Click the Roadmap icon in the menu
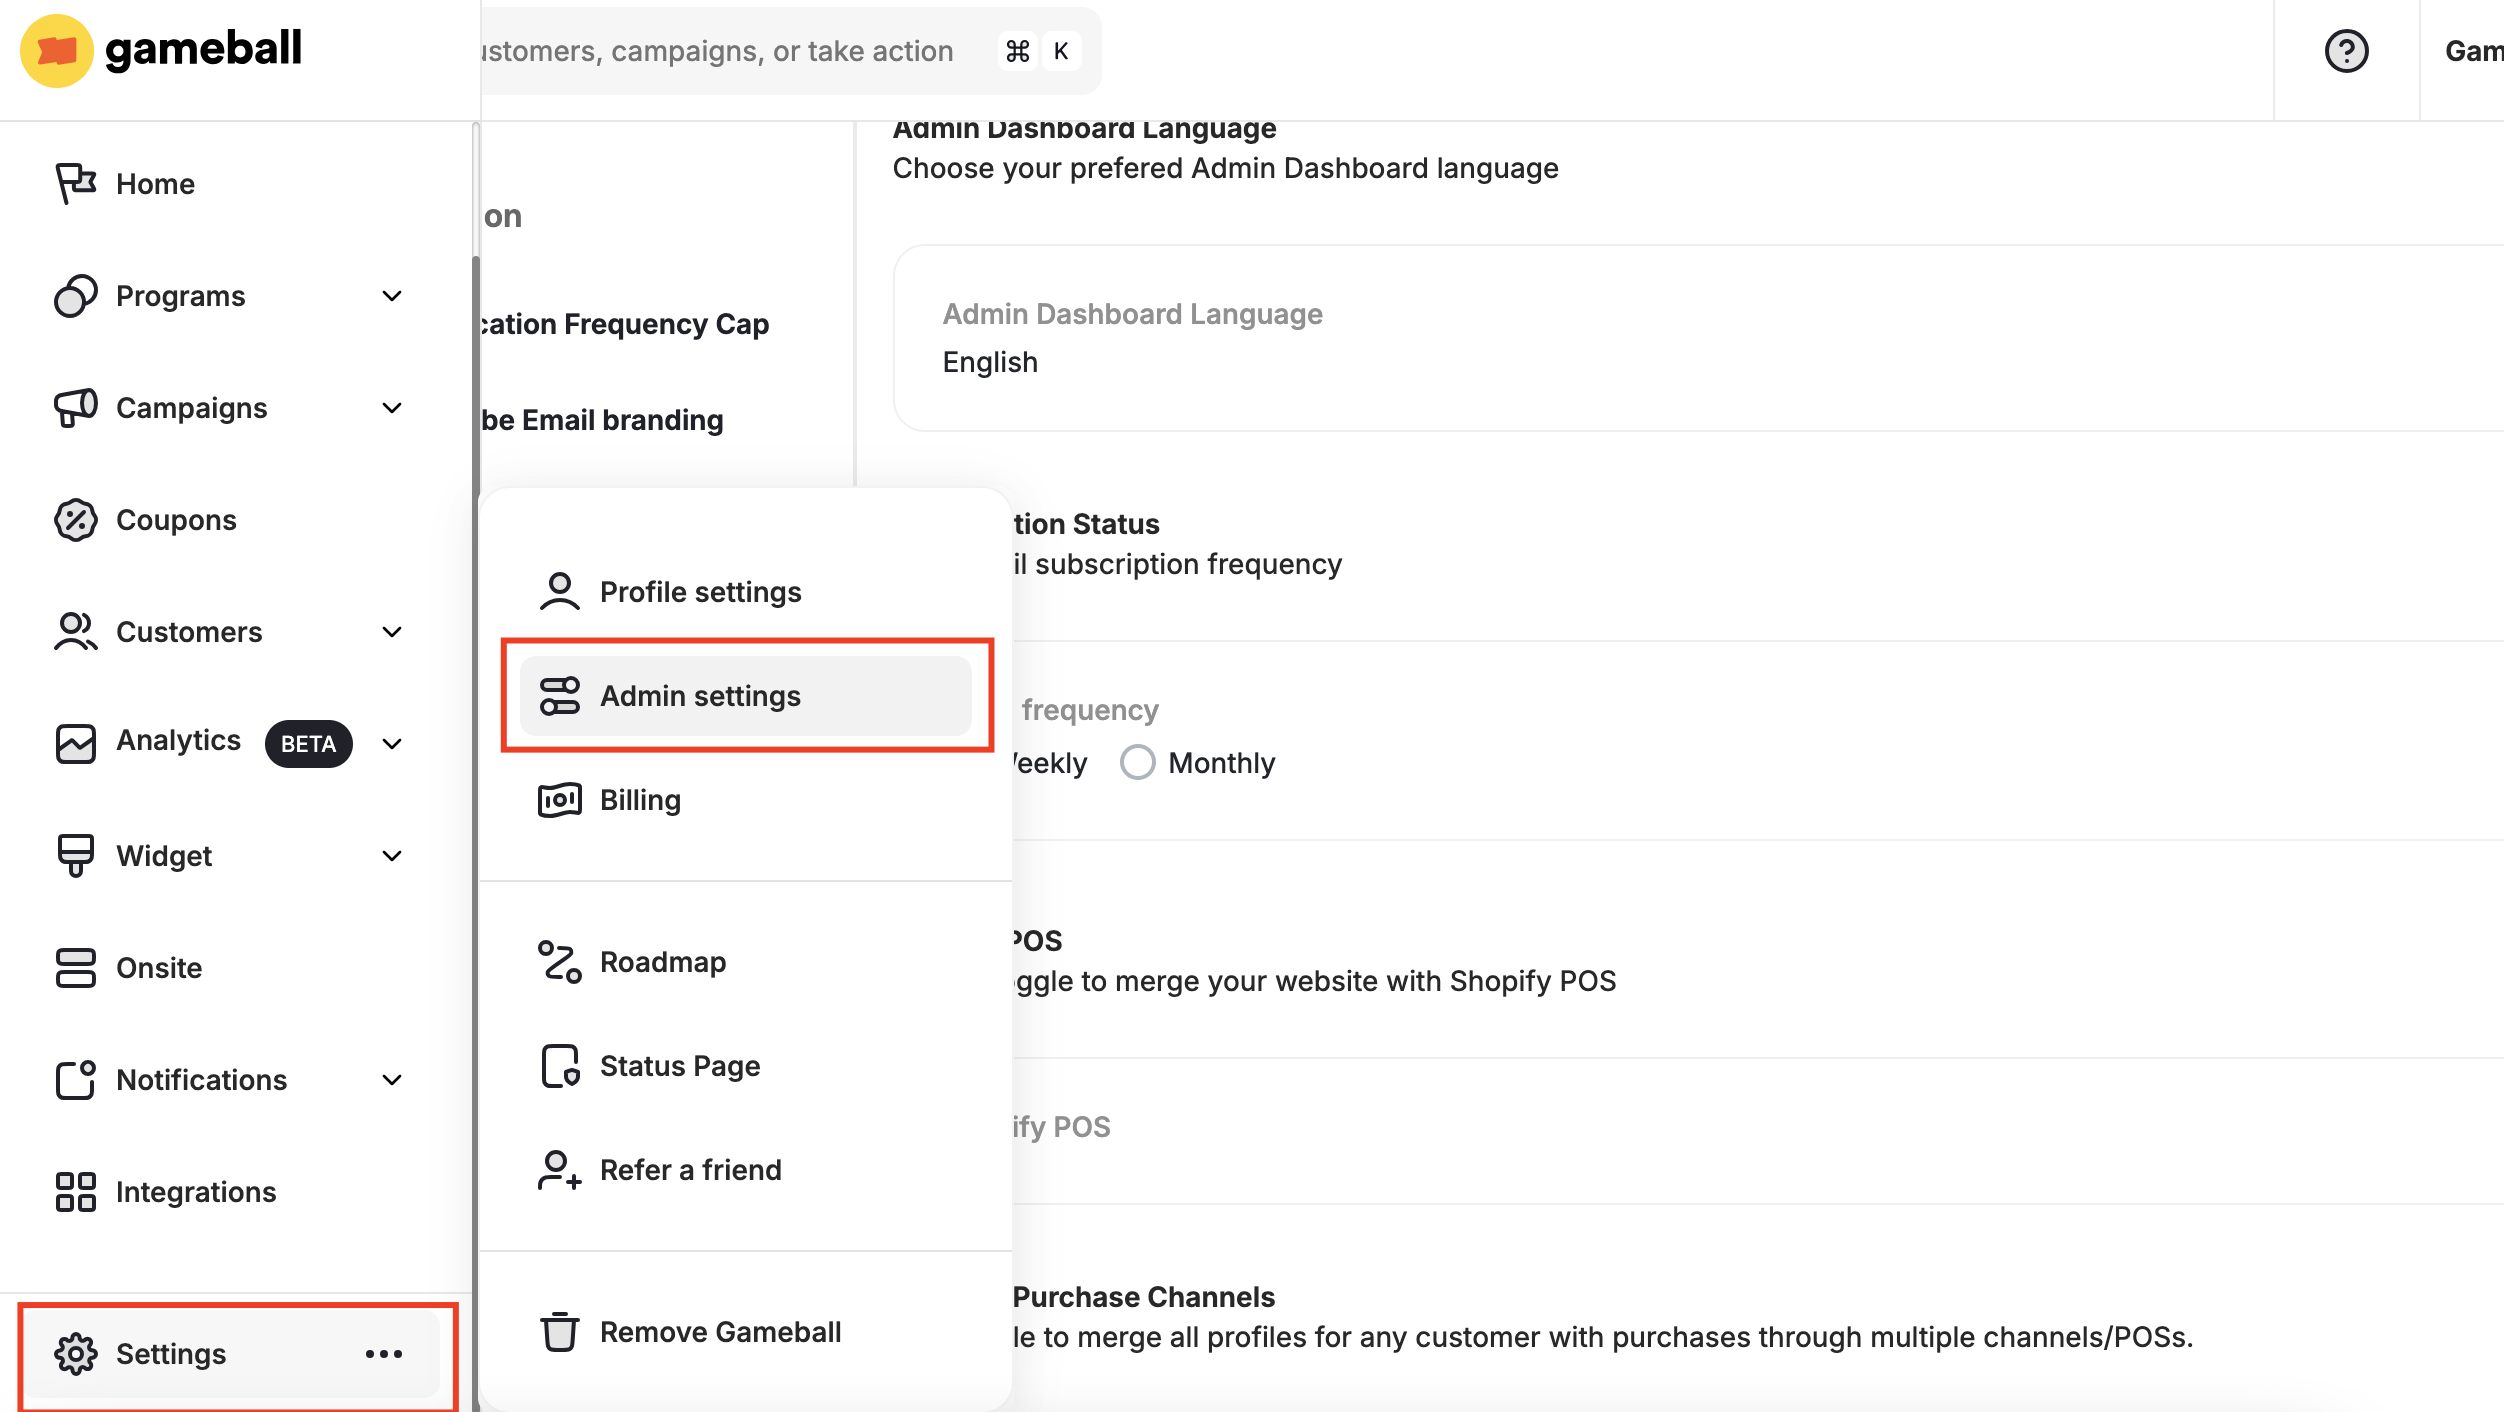 click(560, 961)
